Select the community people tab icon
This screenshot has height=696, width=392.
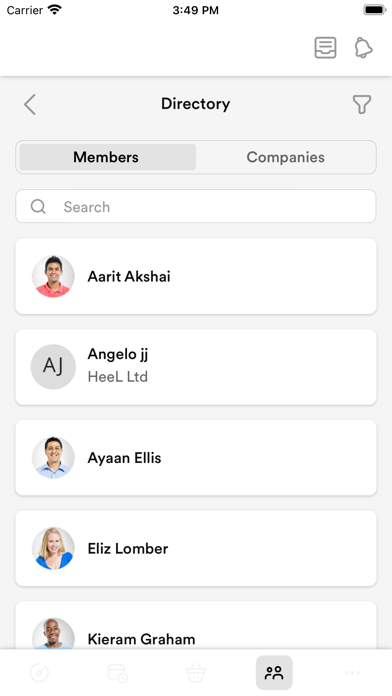(274, 673)
